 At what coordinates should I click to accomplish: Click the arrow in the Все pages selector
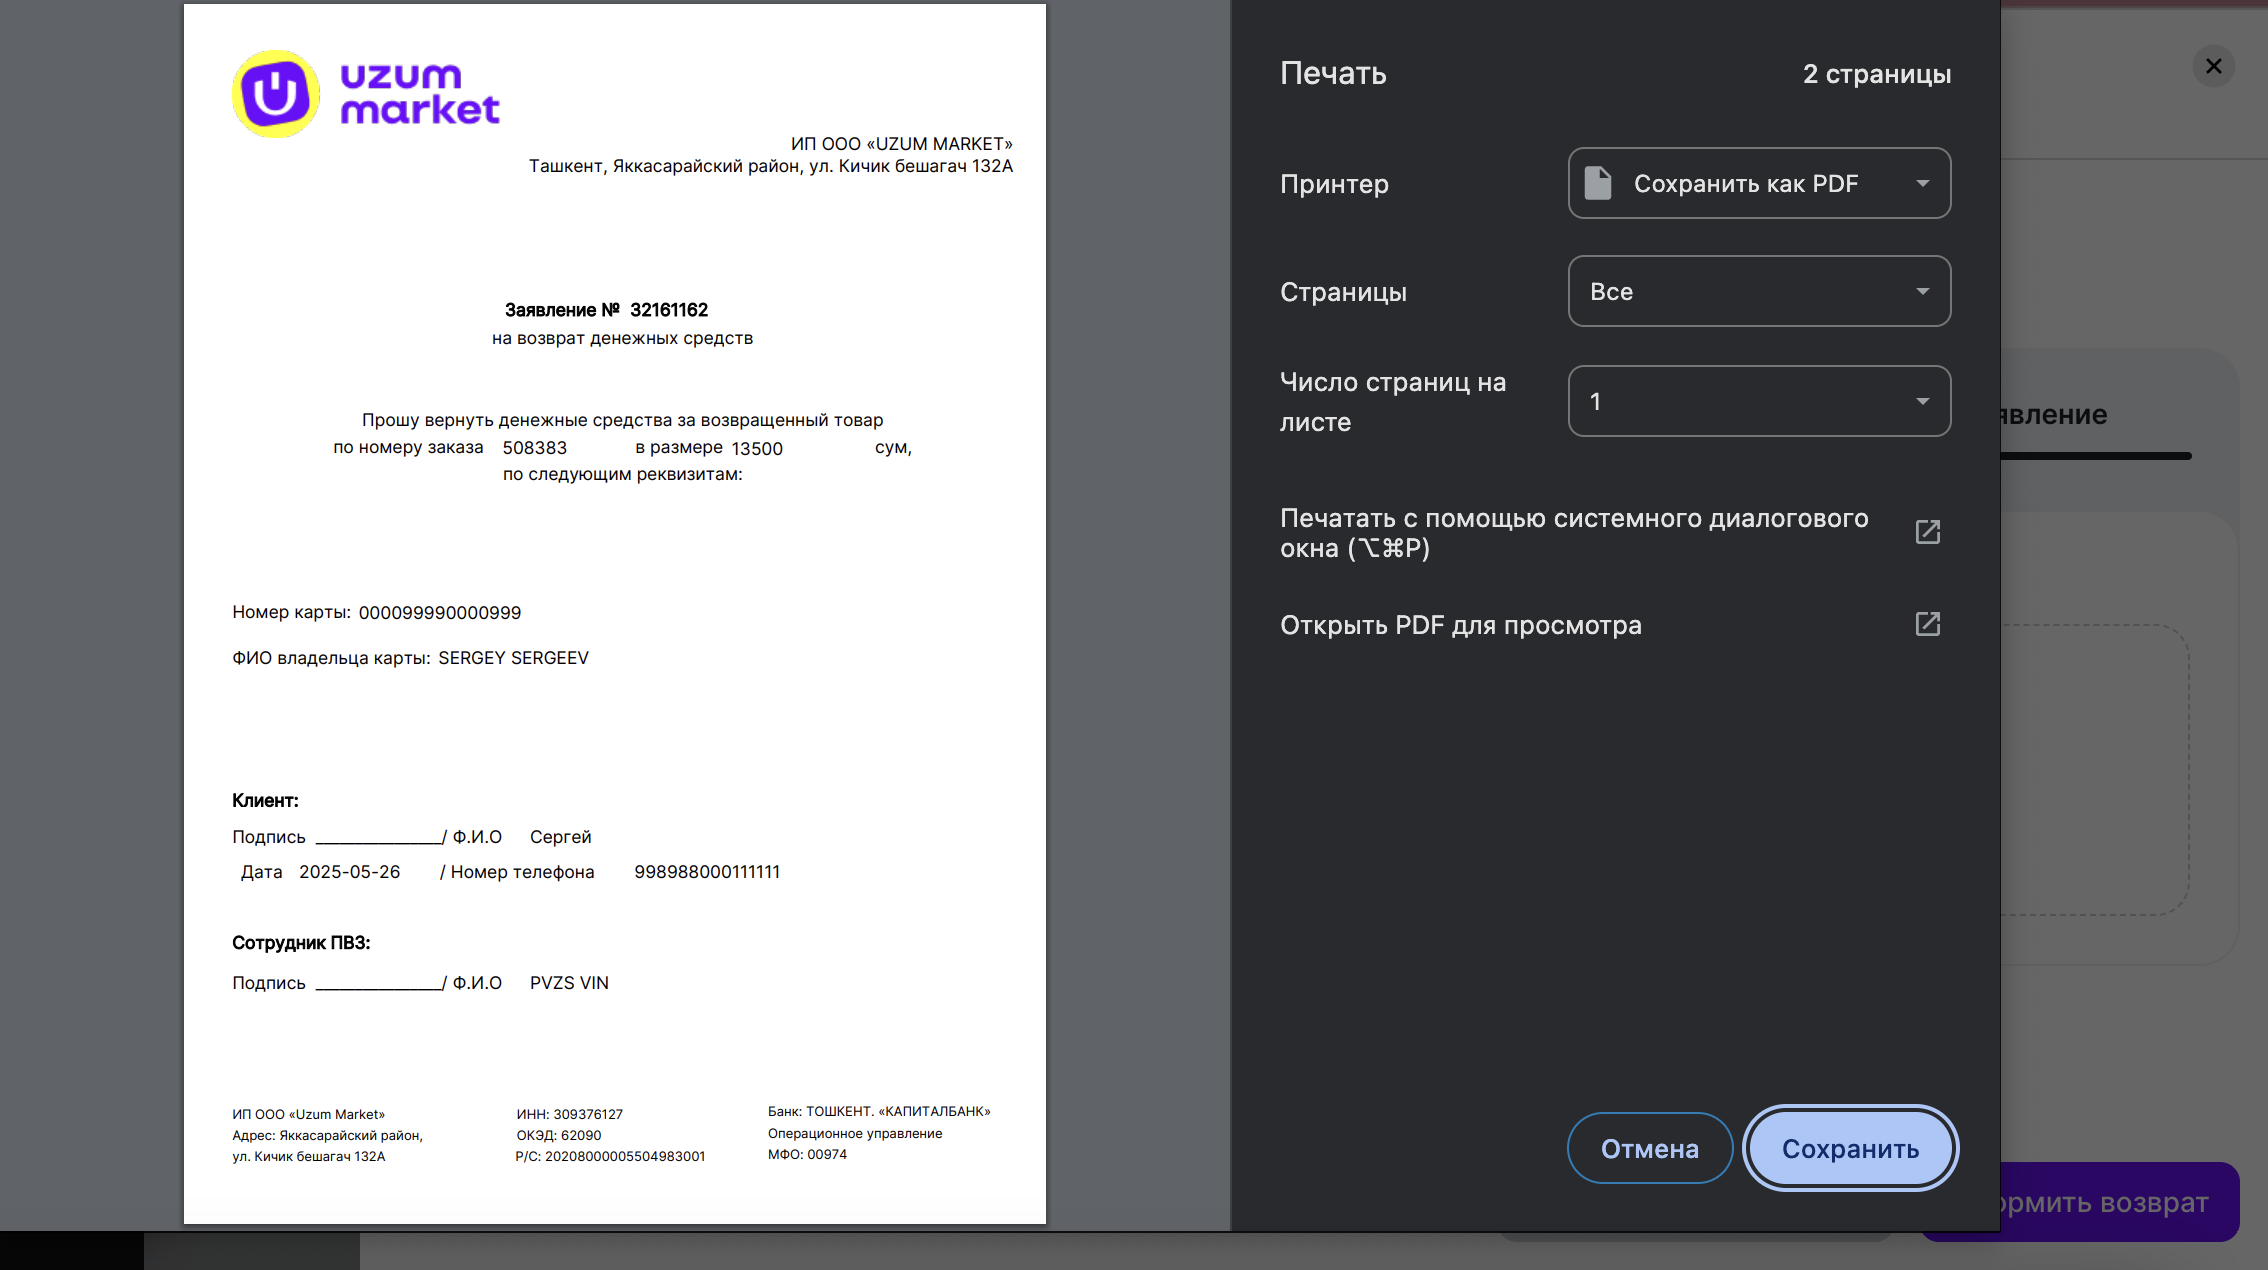pos(1922,291)
